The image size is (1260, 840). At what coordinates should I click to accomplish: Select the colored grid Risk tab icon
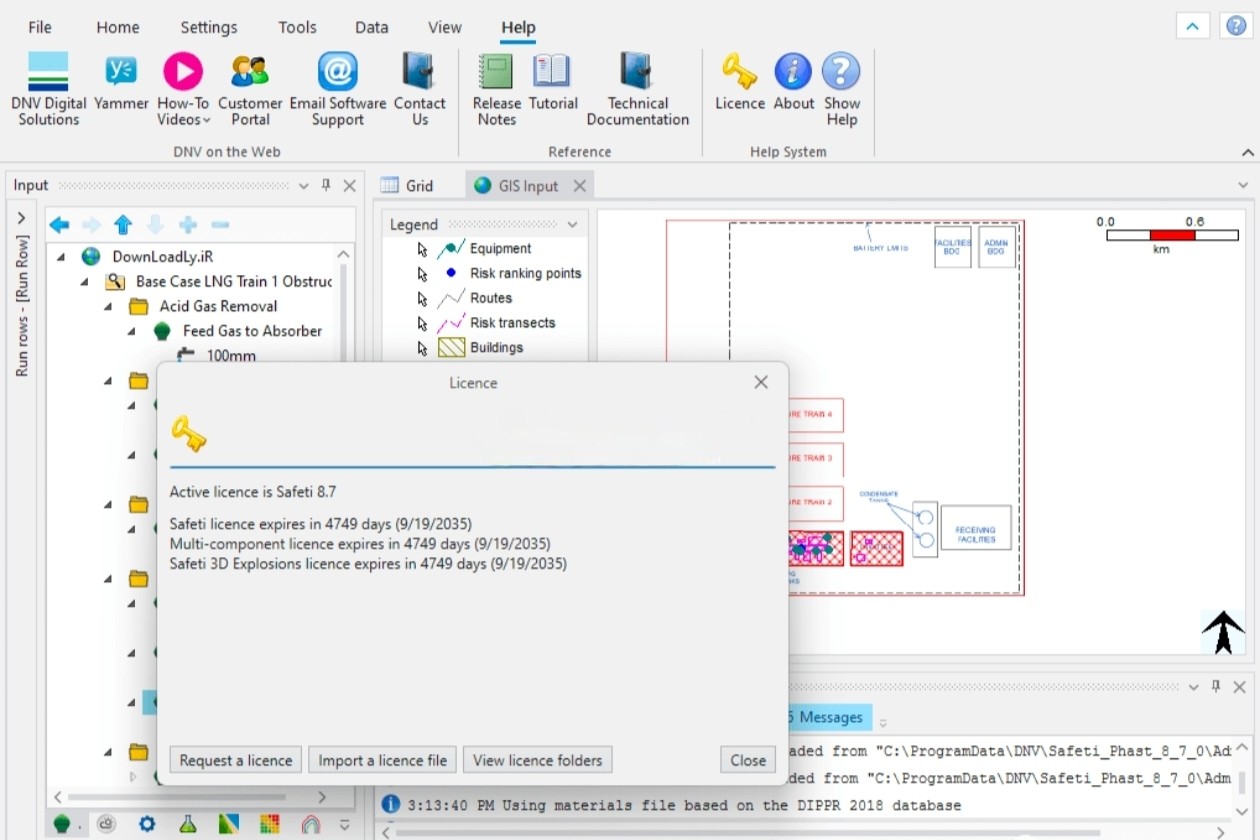[269, 823]
